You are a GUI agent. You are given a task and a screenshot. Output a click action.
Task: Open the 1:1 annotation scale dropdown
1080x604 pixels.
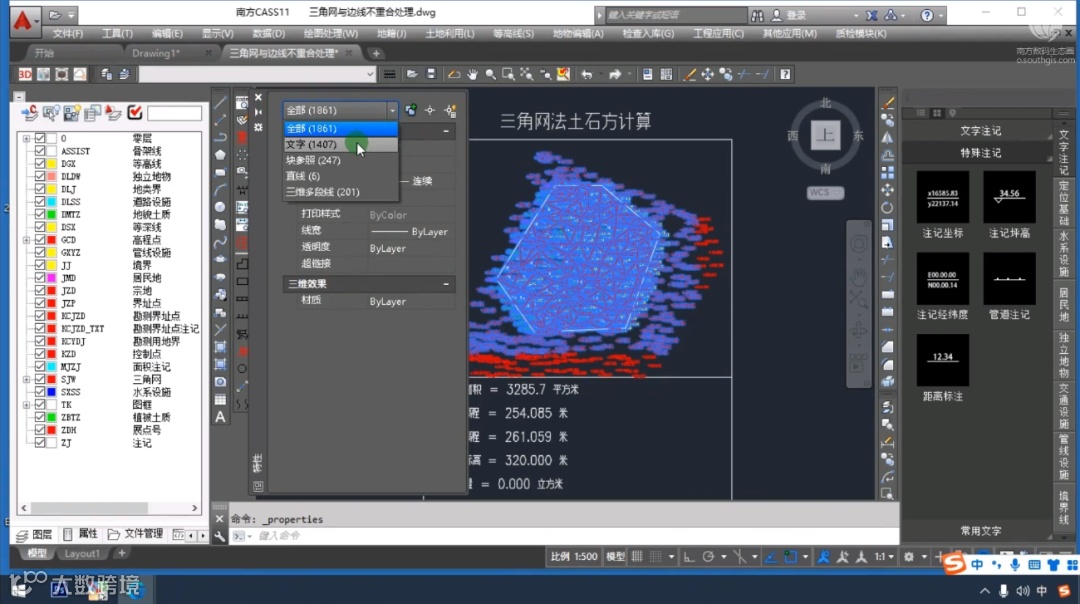(884, 556)
